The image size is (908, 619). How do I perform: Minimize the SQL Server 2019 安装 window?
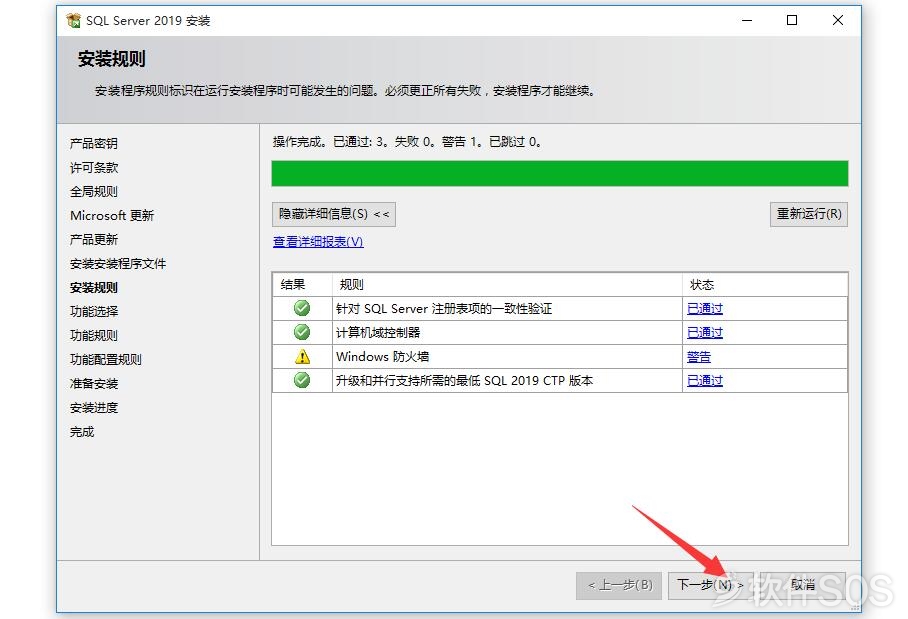[747, 20]
